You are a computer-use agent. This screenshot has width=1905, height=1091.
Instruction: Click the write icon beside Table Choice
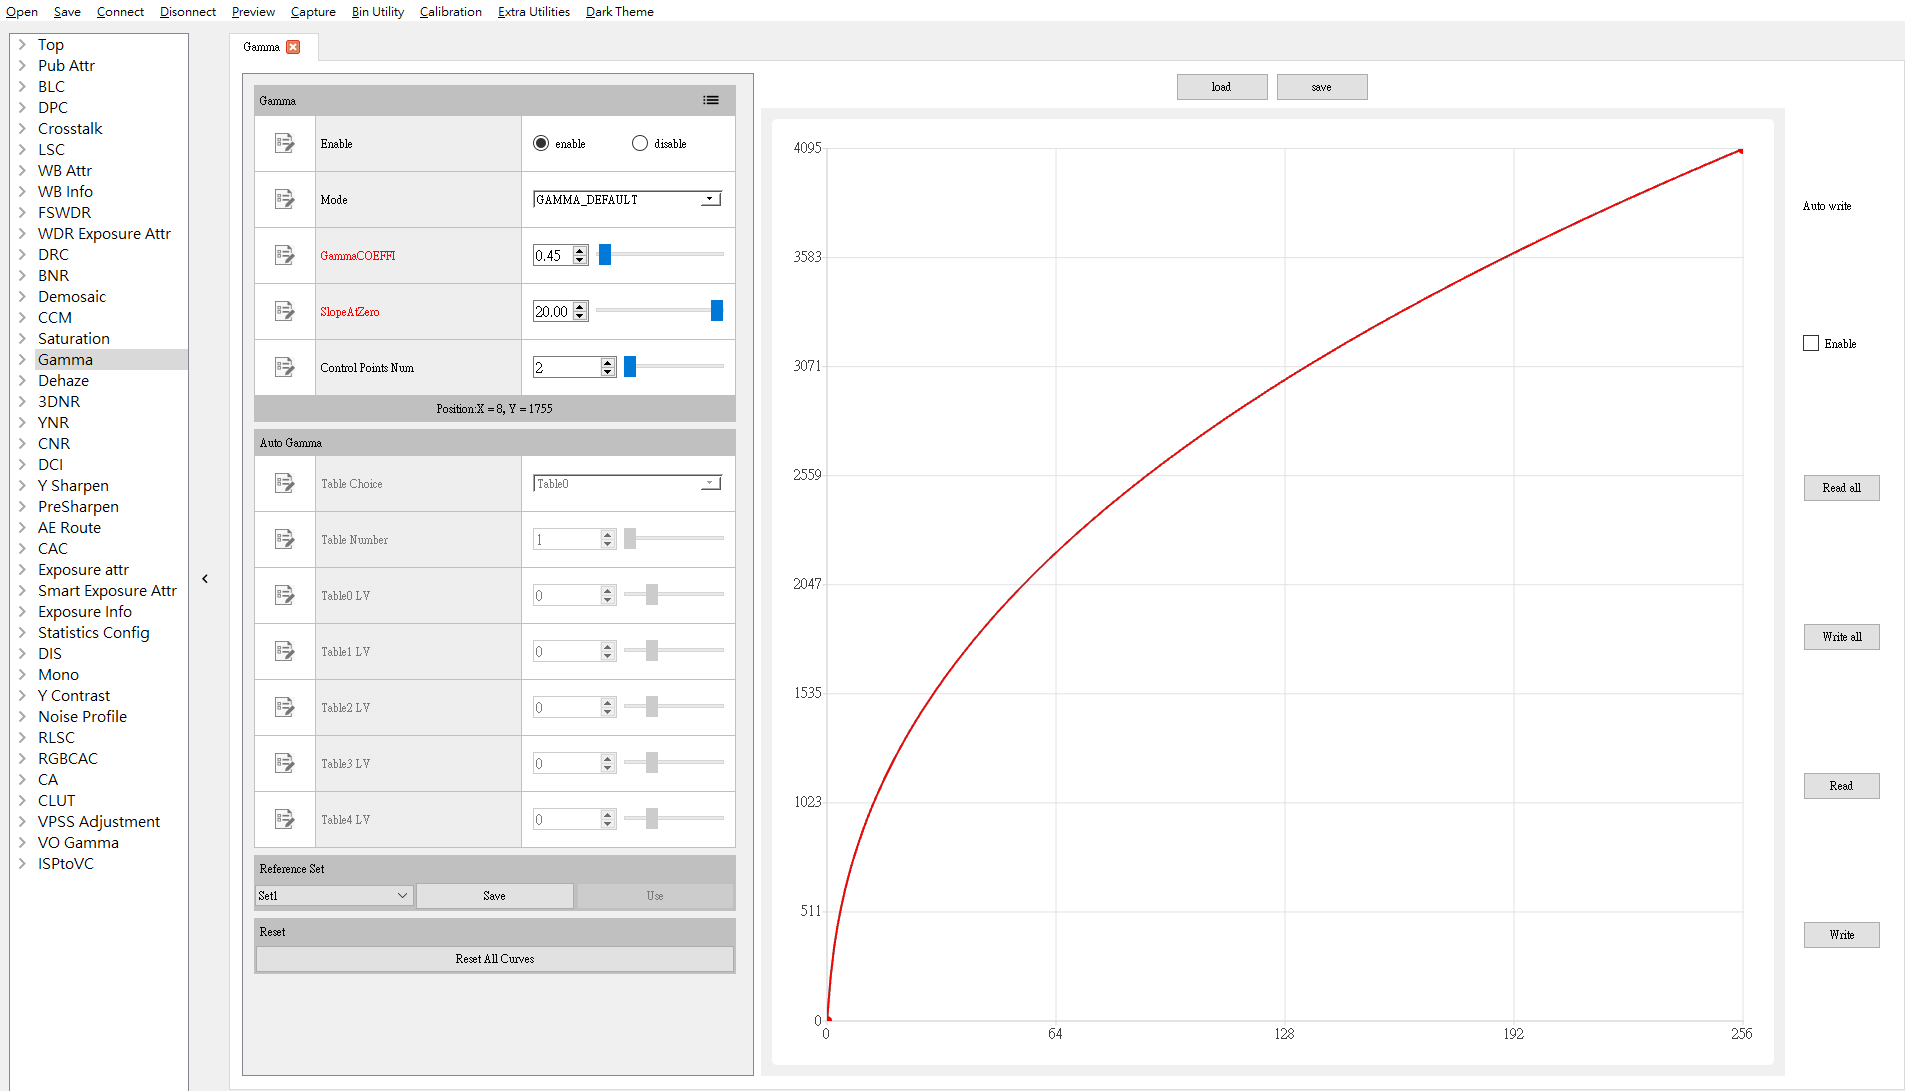tap(285, 484)
